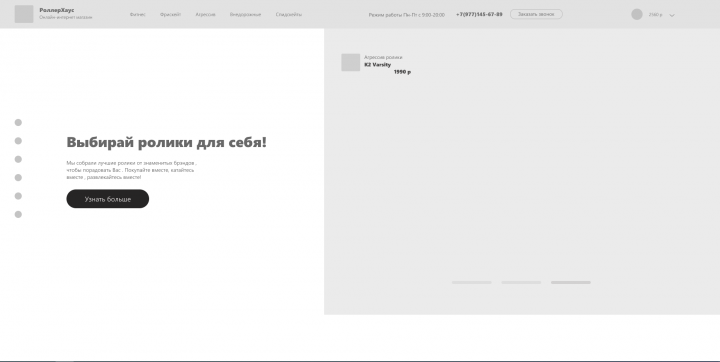This screenshot has width=720, height=362.
Task: Switch to the first slide indicator bar
Action: pos(472,283)
